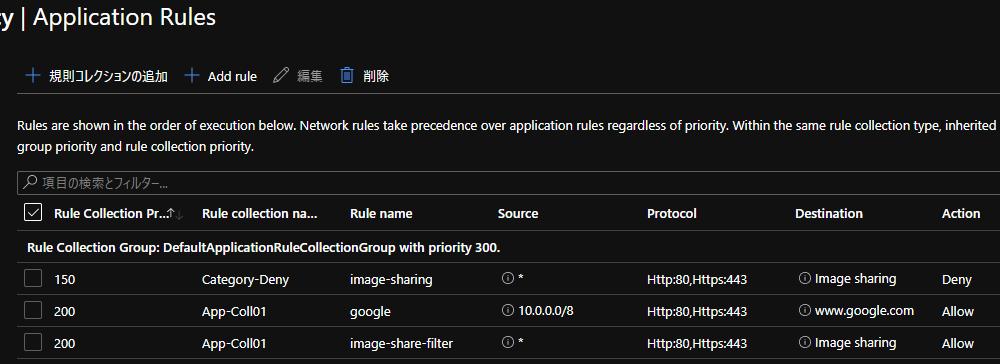Click App-Coll01 in the google row
The width and height of the screenshot is (1000, 364).
(x=234, y=311)
